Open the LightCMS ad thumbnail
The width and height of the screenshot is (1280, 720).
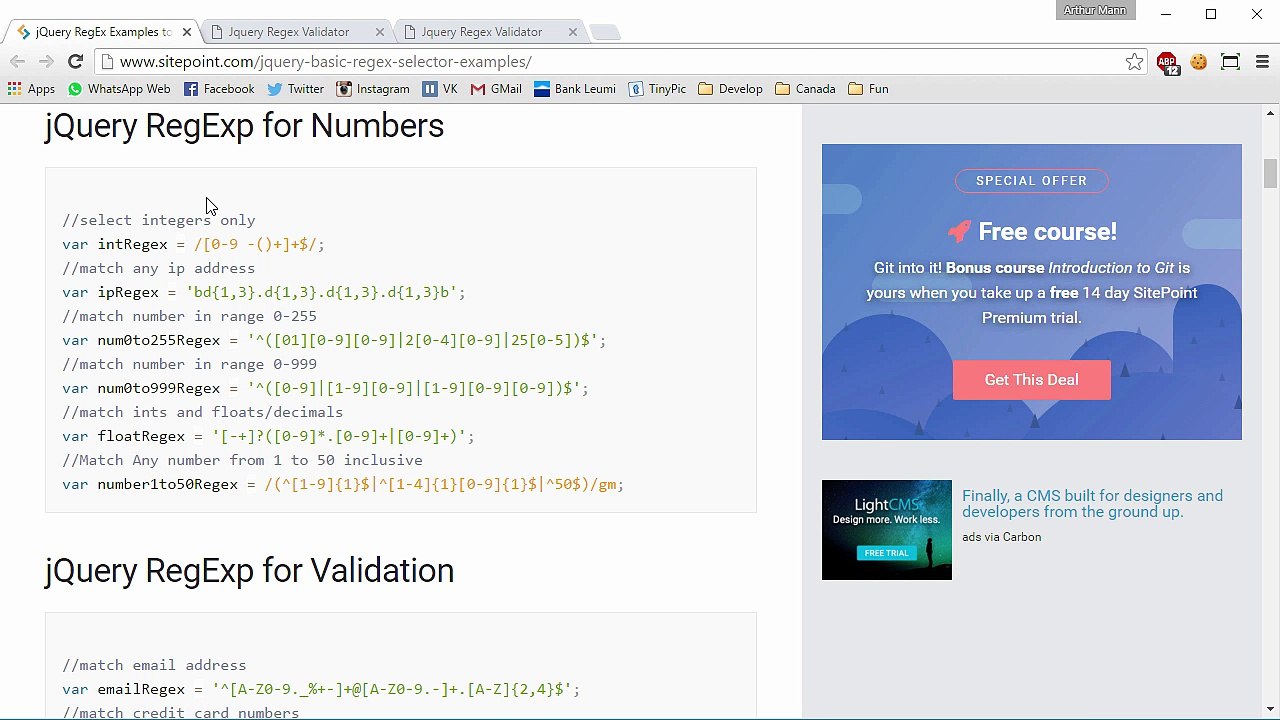tap(887, 530)
